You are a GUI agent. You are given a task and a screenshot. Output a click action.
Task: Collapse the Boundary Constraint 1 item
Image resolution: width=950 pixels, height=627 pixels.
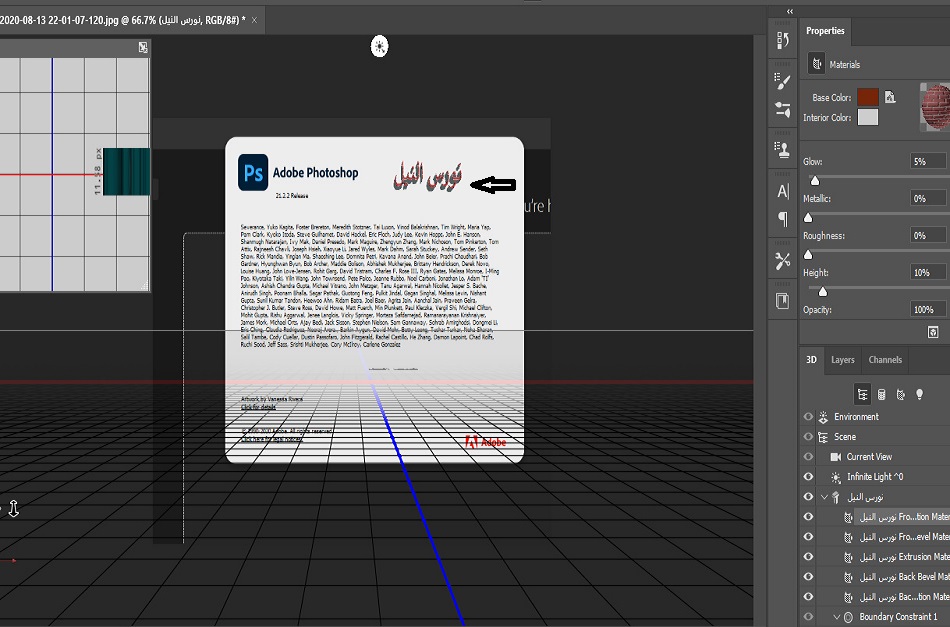(x=837, y=617)
